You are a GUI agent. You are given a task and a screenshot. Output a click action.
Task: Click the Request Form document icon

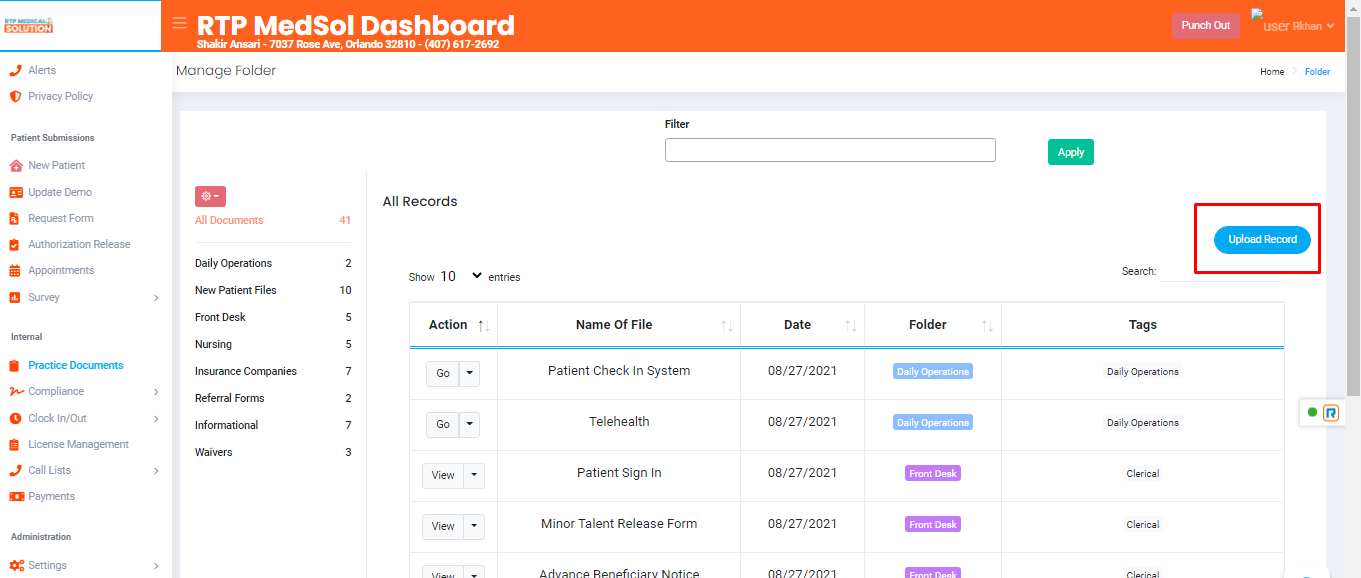tap(15, 218)
